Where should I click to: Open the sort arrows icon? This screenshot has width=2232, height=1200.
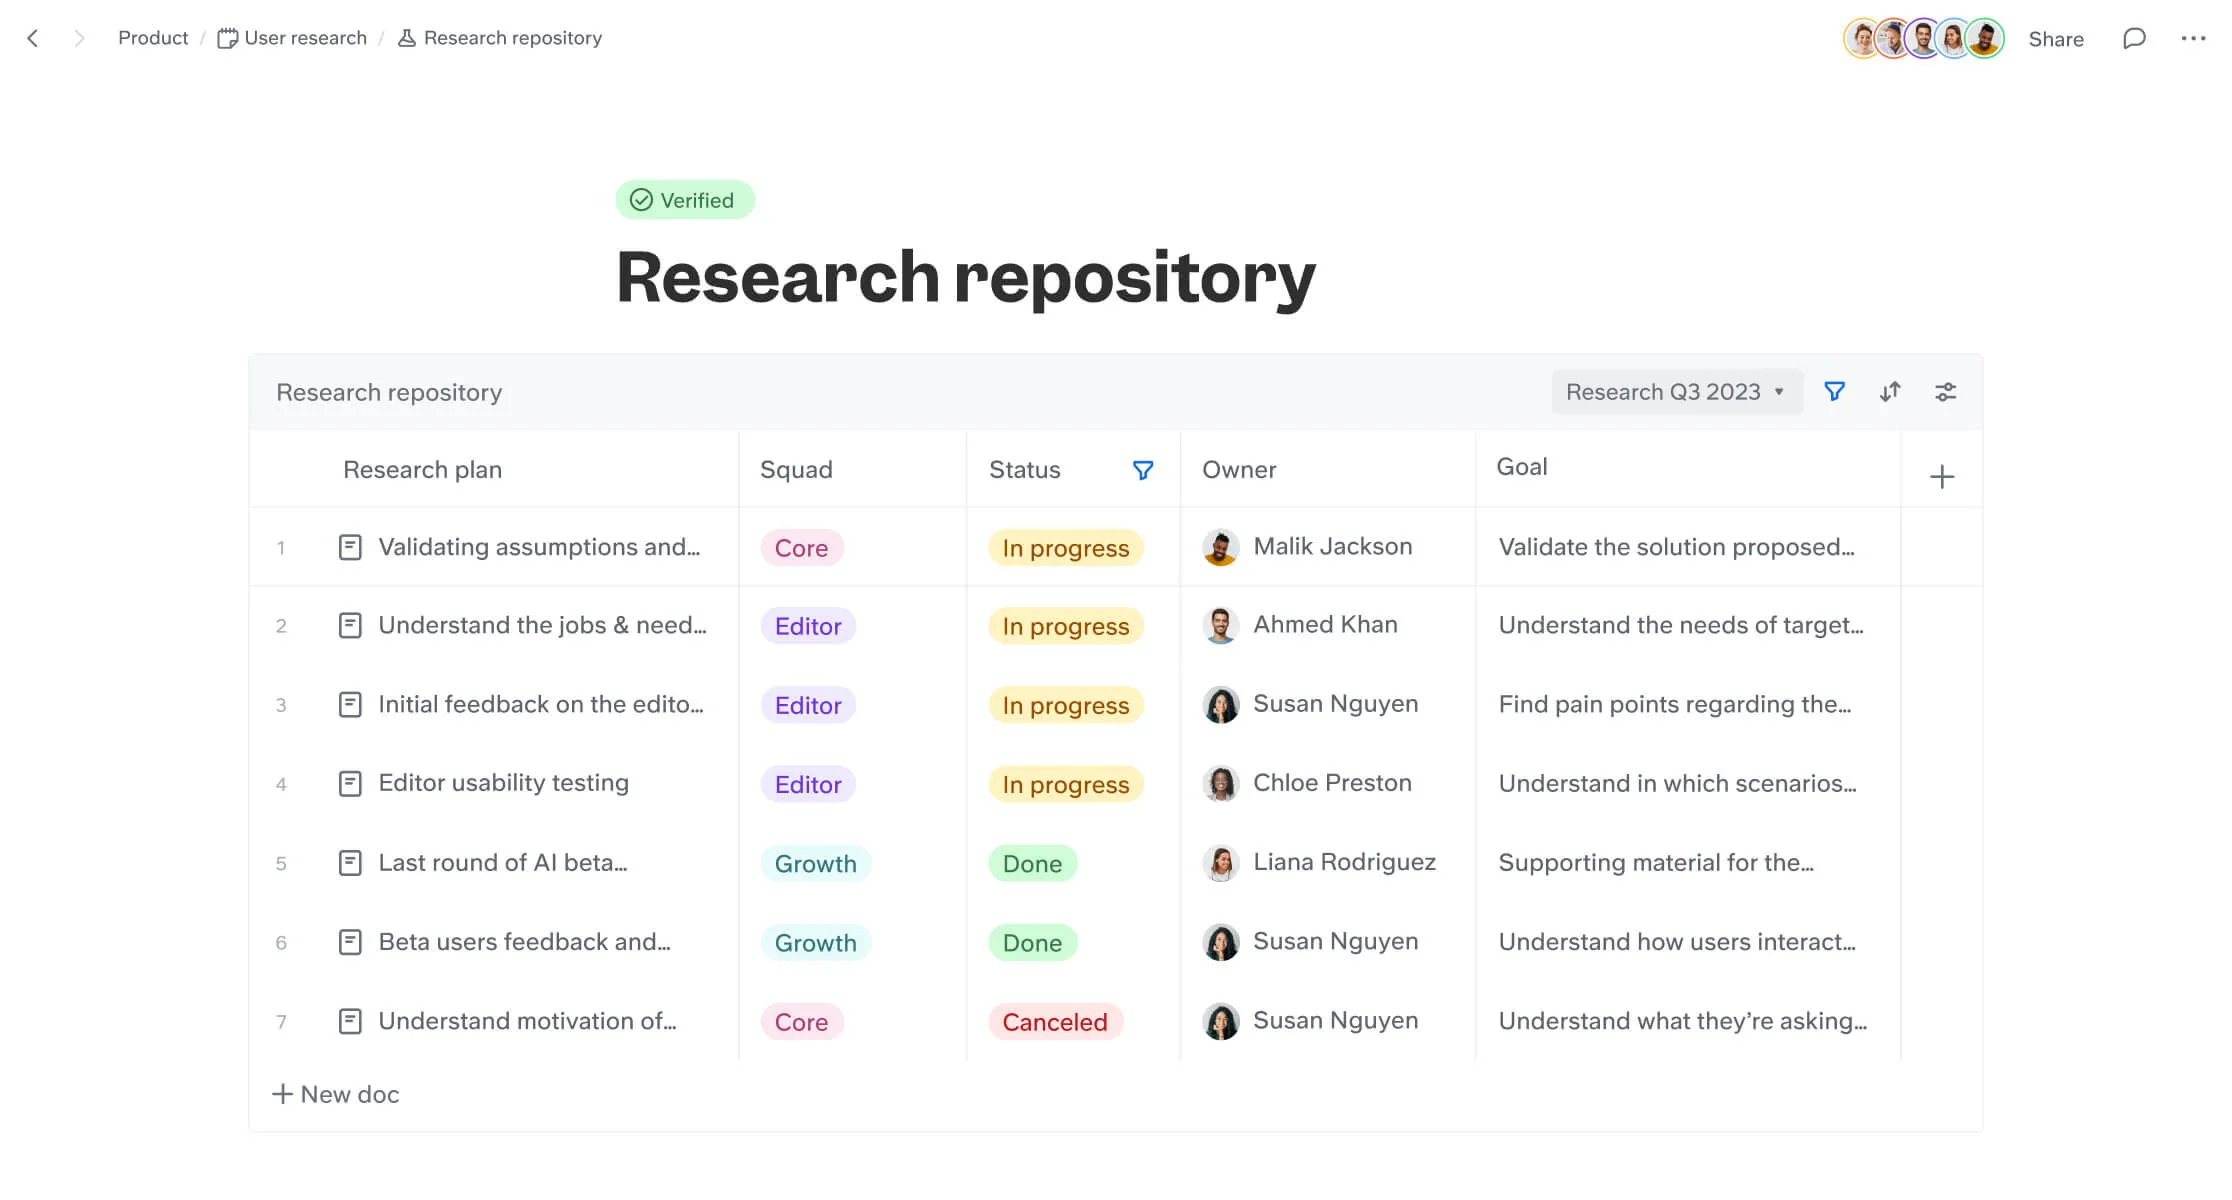click(1889, 392)
